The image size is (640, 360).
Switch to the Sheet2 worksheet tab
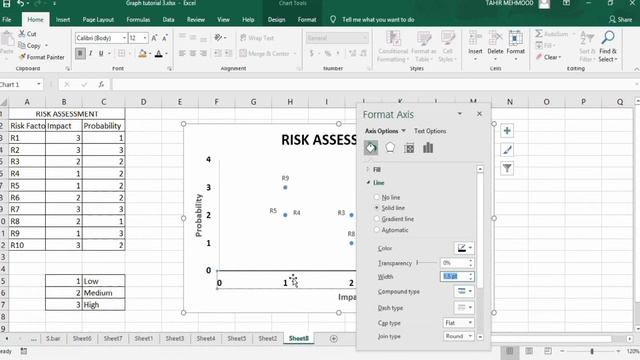267,338
